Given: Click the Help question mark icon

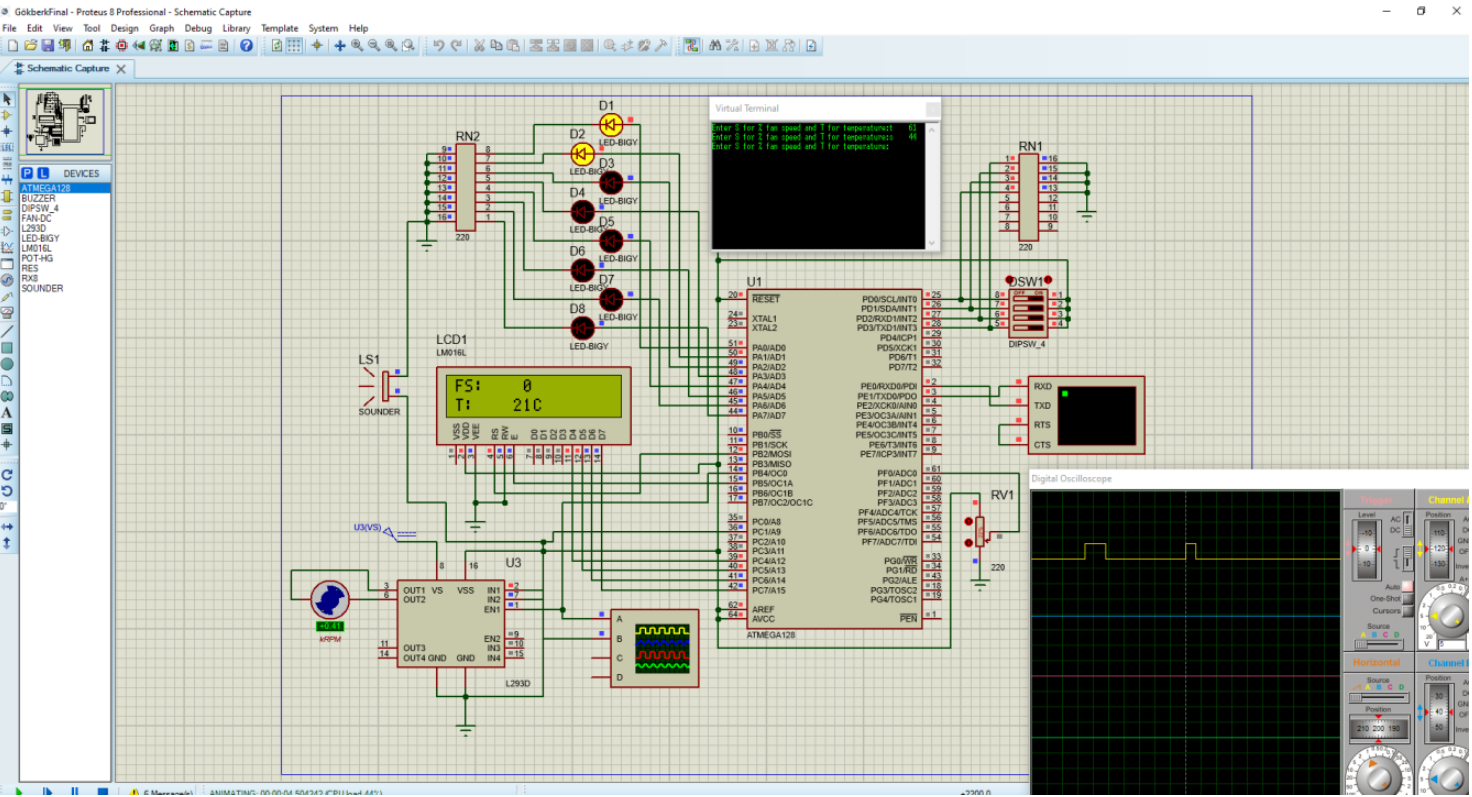Looking at the screenshot, I should pyautogui.click(x=246, y=46).
